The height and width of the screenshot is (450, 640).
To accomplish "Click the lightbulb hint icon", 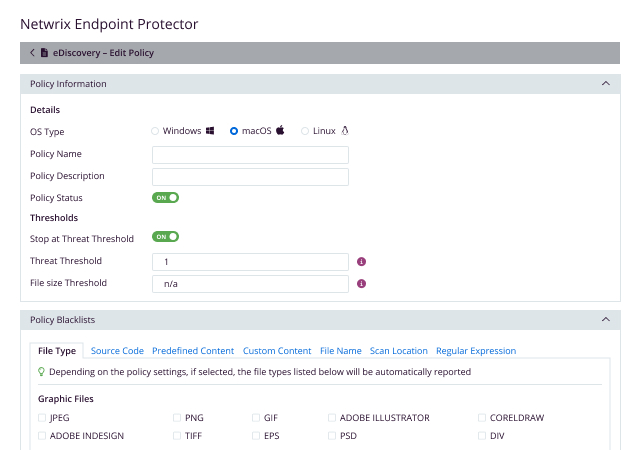I will 41,372.
